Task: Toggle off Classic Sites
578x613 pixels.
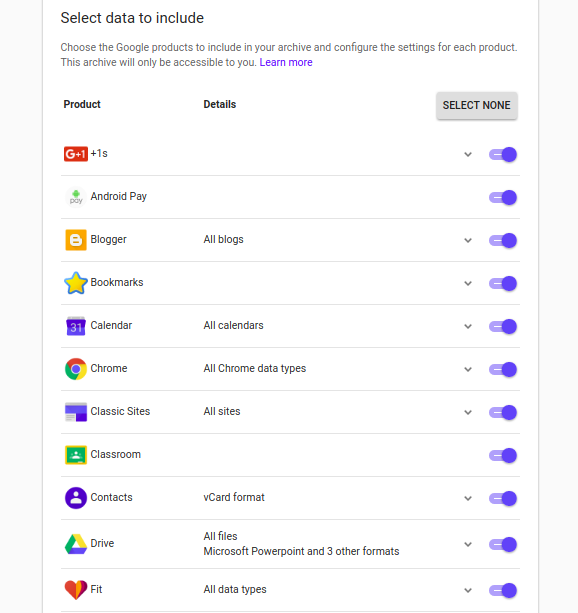Action: pyautogui.click(x=503, y=412)
